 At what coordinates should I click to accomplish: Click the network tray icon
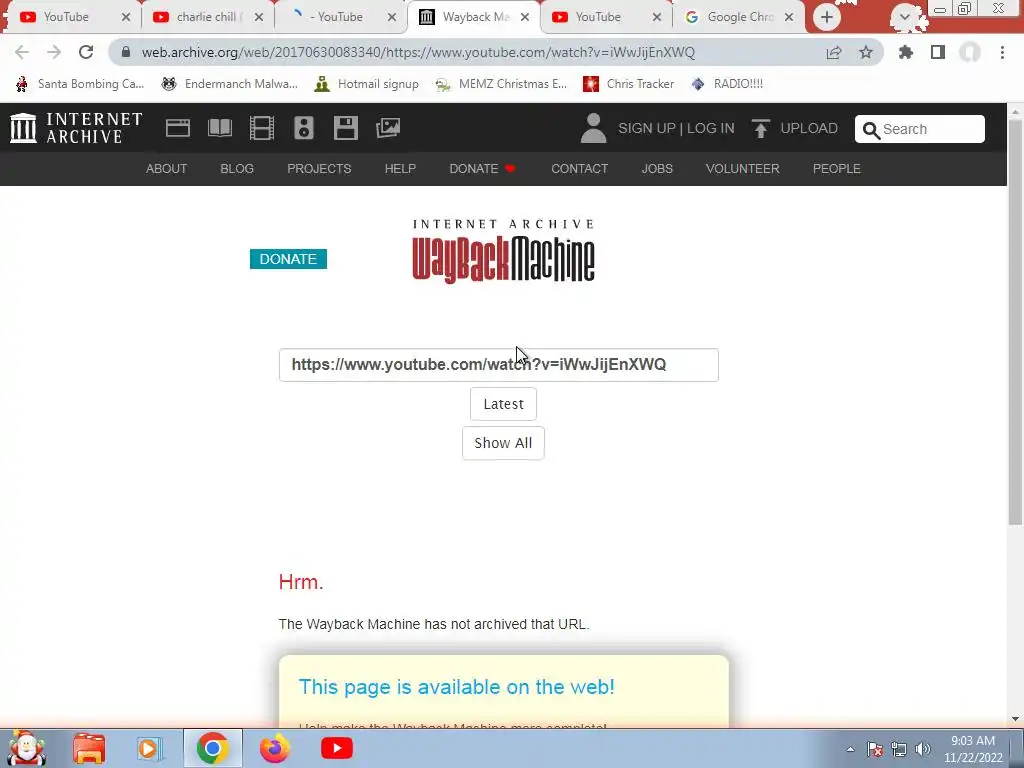(x=899, y=749)
